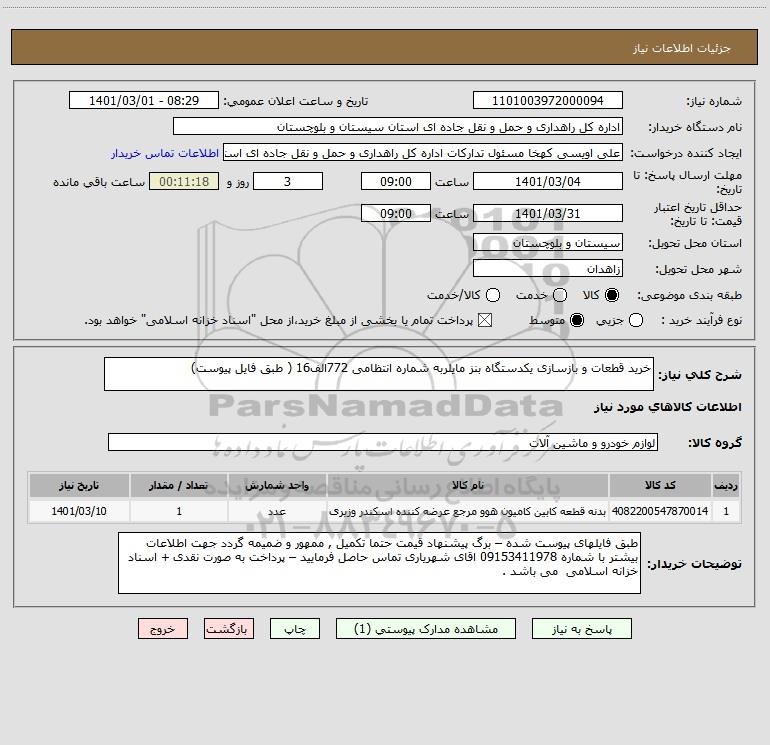Click the اطلاعات کالاهای مورد نیاز heading

[x=667, y=407]
